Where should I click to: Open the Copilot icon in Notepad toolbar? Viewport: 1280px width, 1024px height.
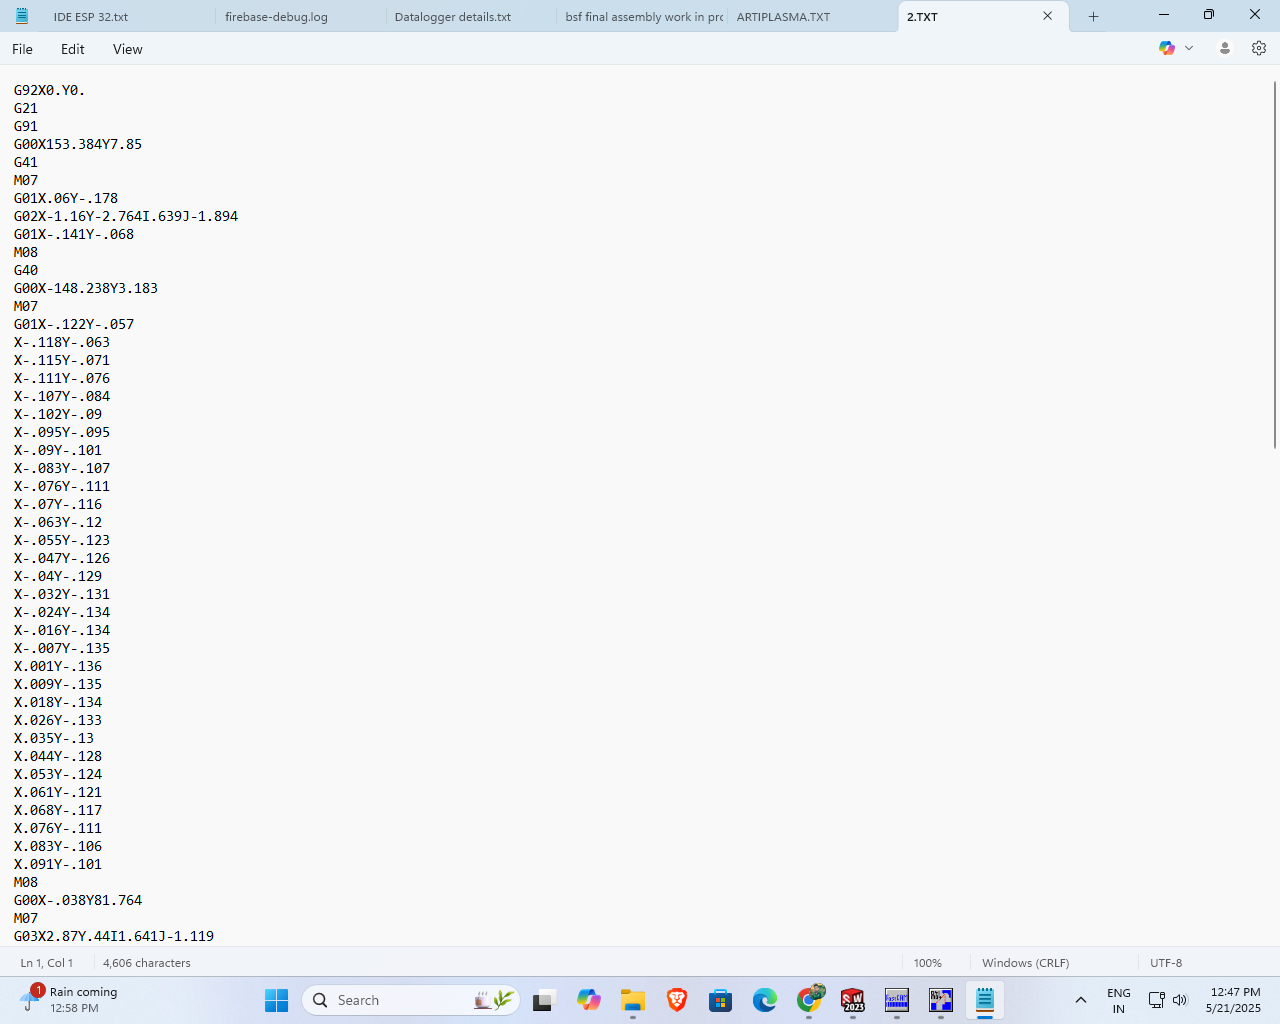[x=1167, y=48]
